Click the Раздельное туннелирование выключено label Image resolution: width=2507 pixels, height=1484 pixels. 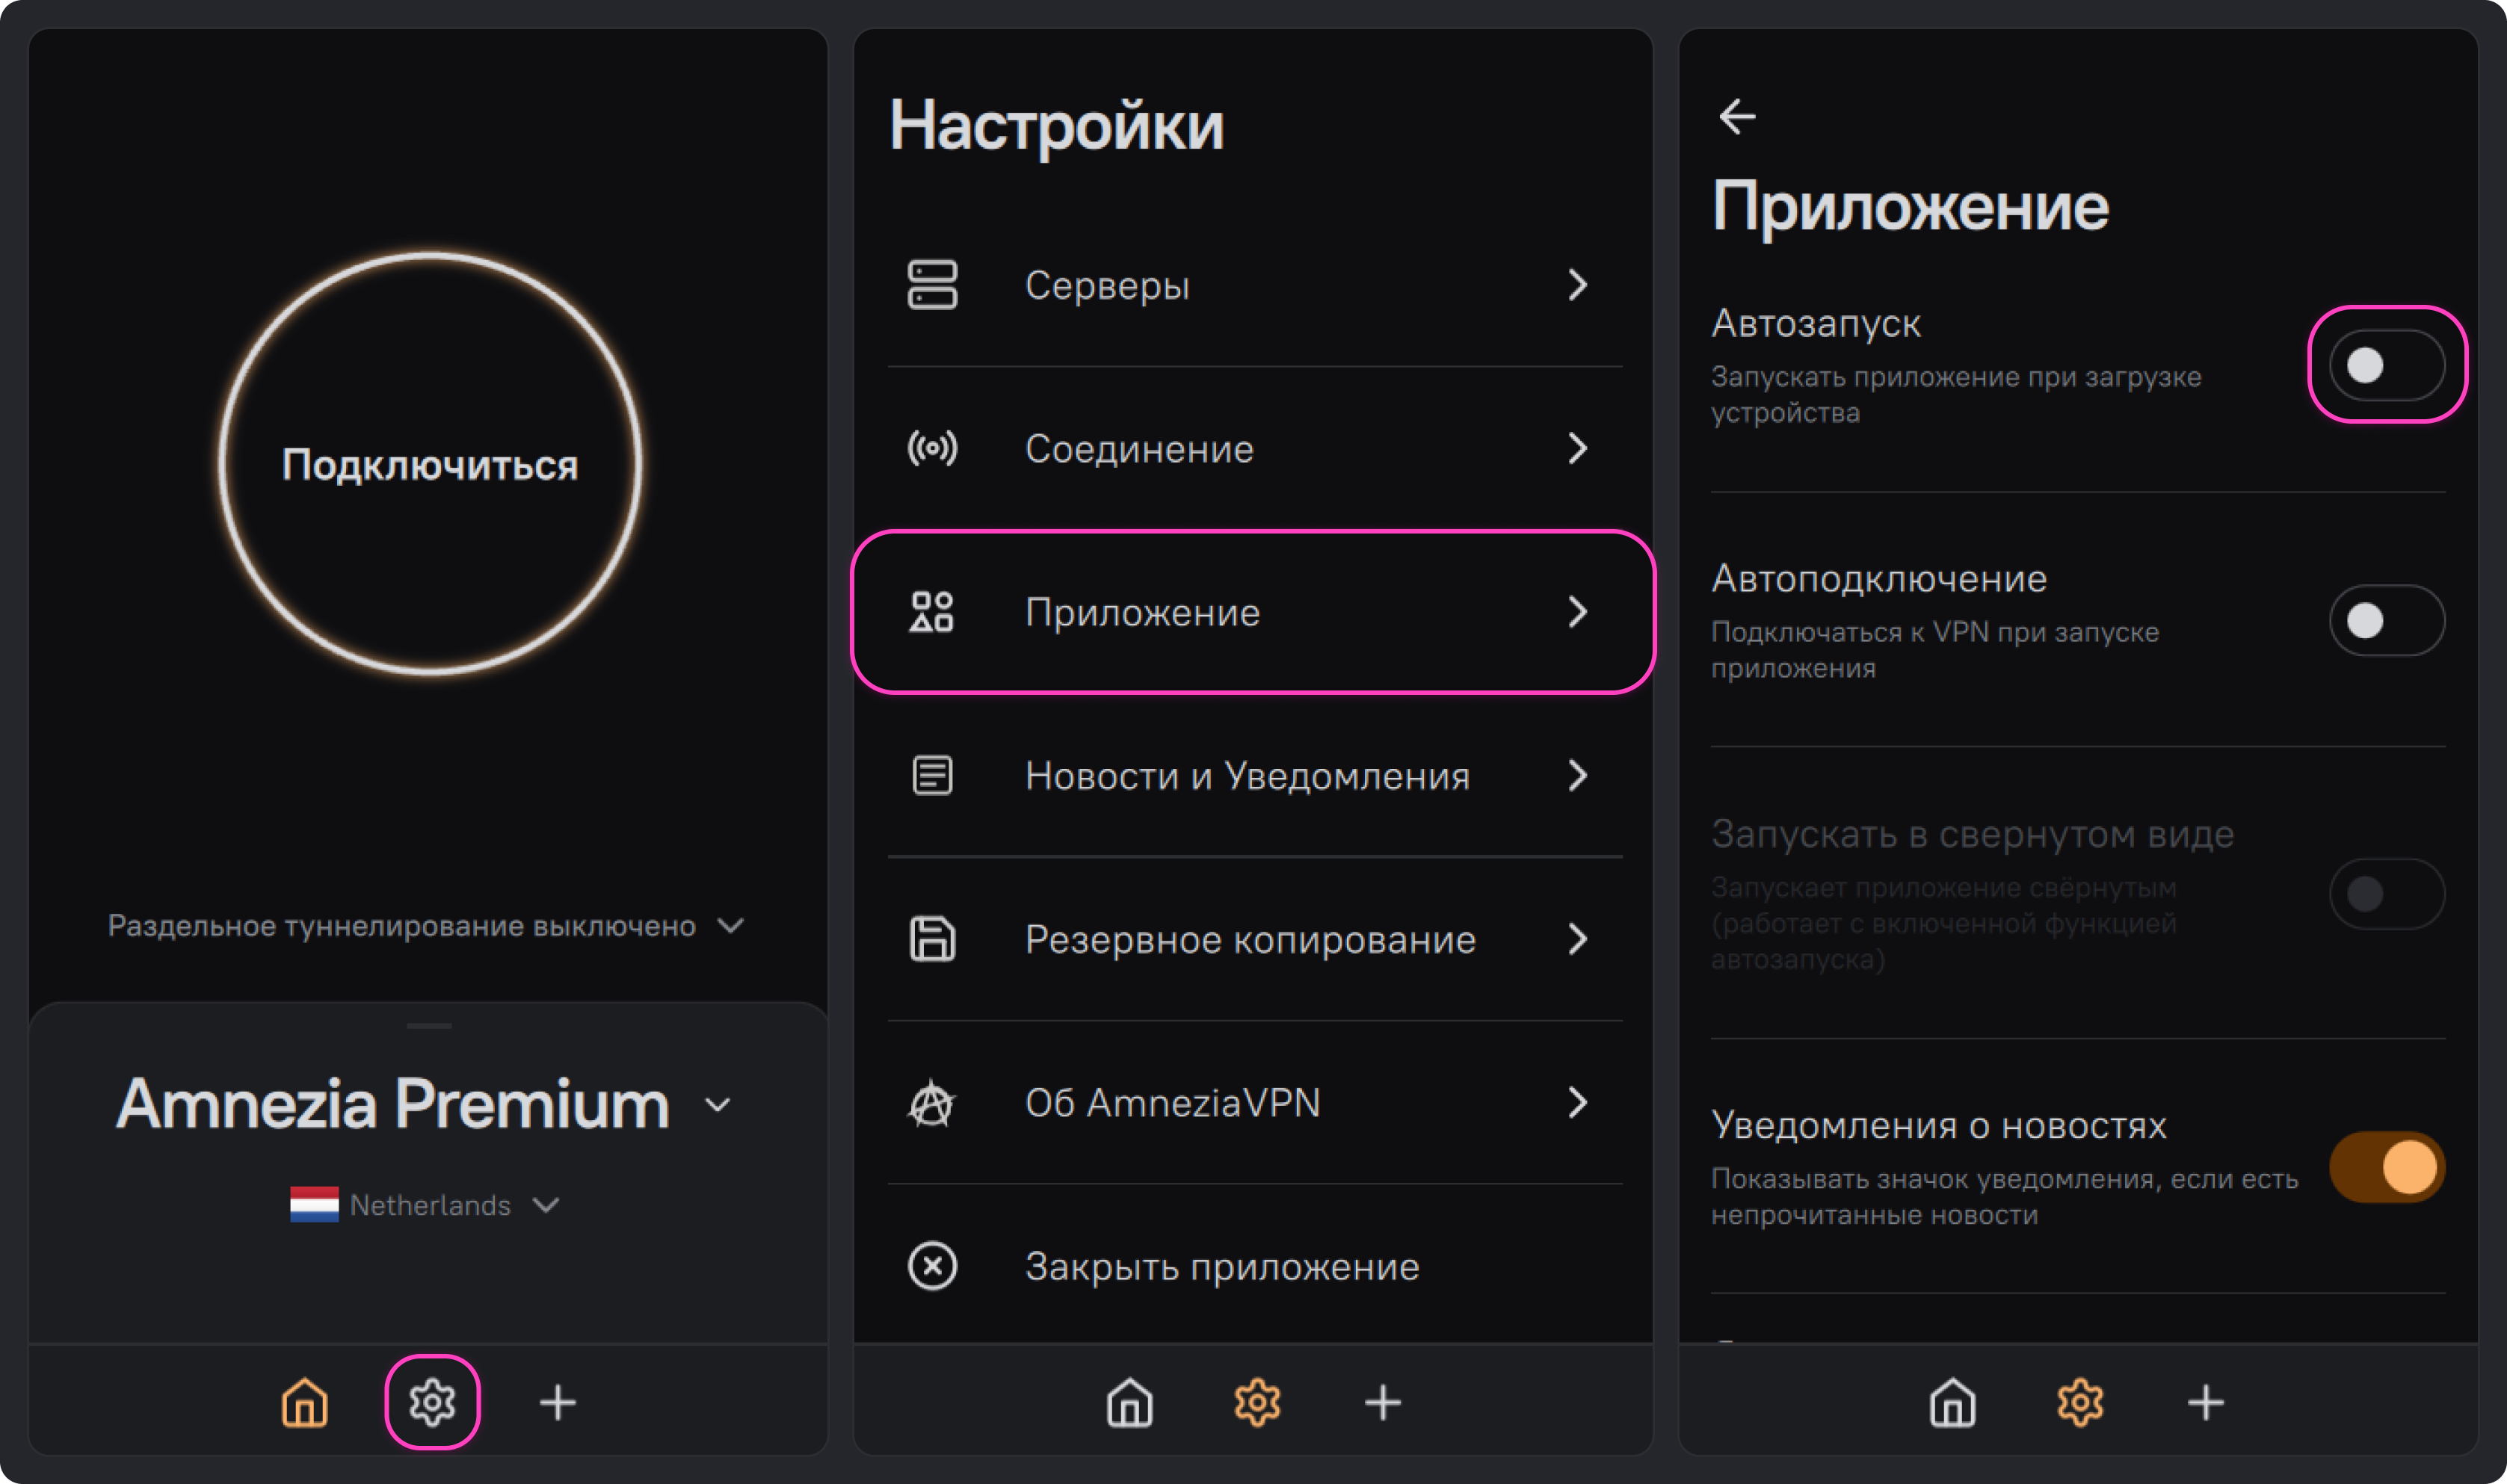point(401,925)
